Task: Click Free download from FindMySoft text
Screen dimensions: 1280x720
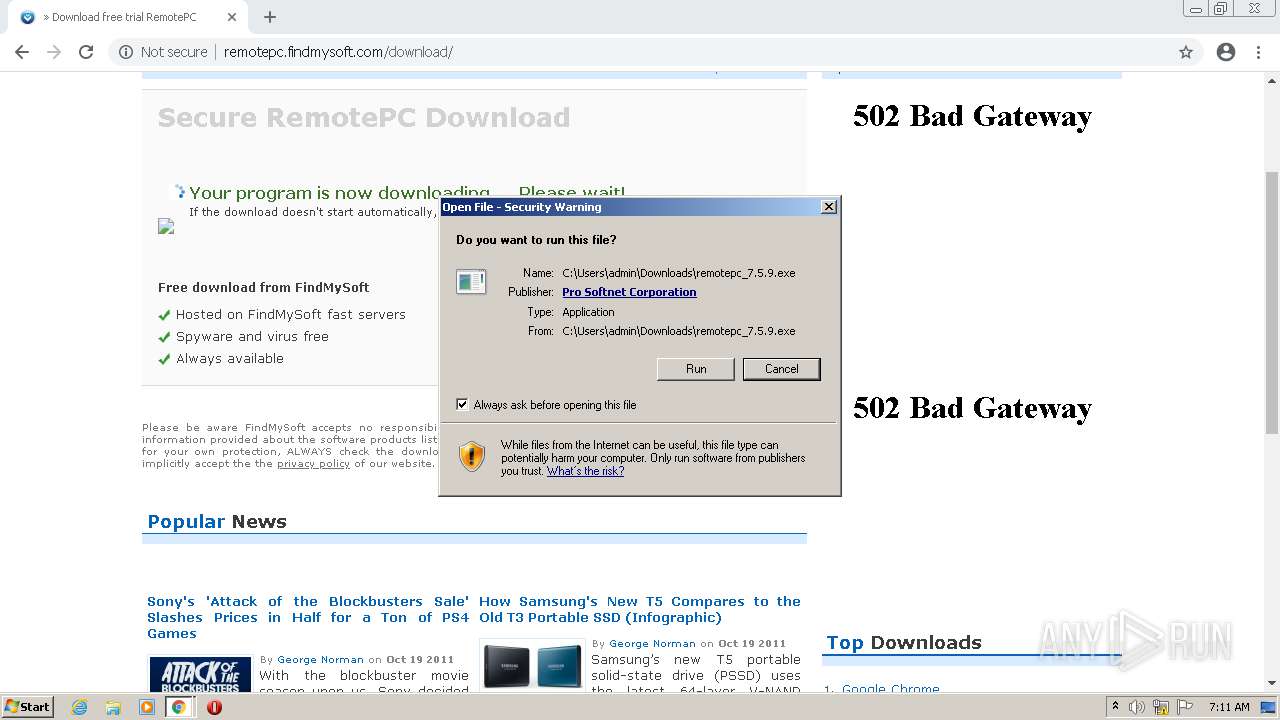Action: tap(264, 287)
